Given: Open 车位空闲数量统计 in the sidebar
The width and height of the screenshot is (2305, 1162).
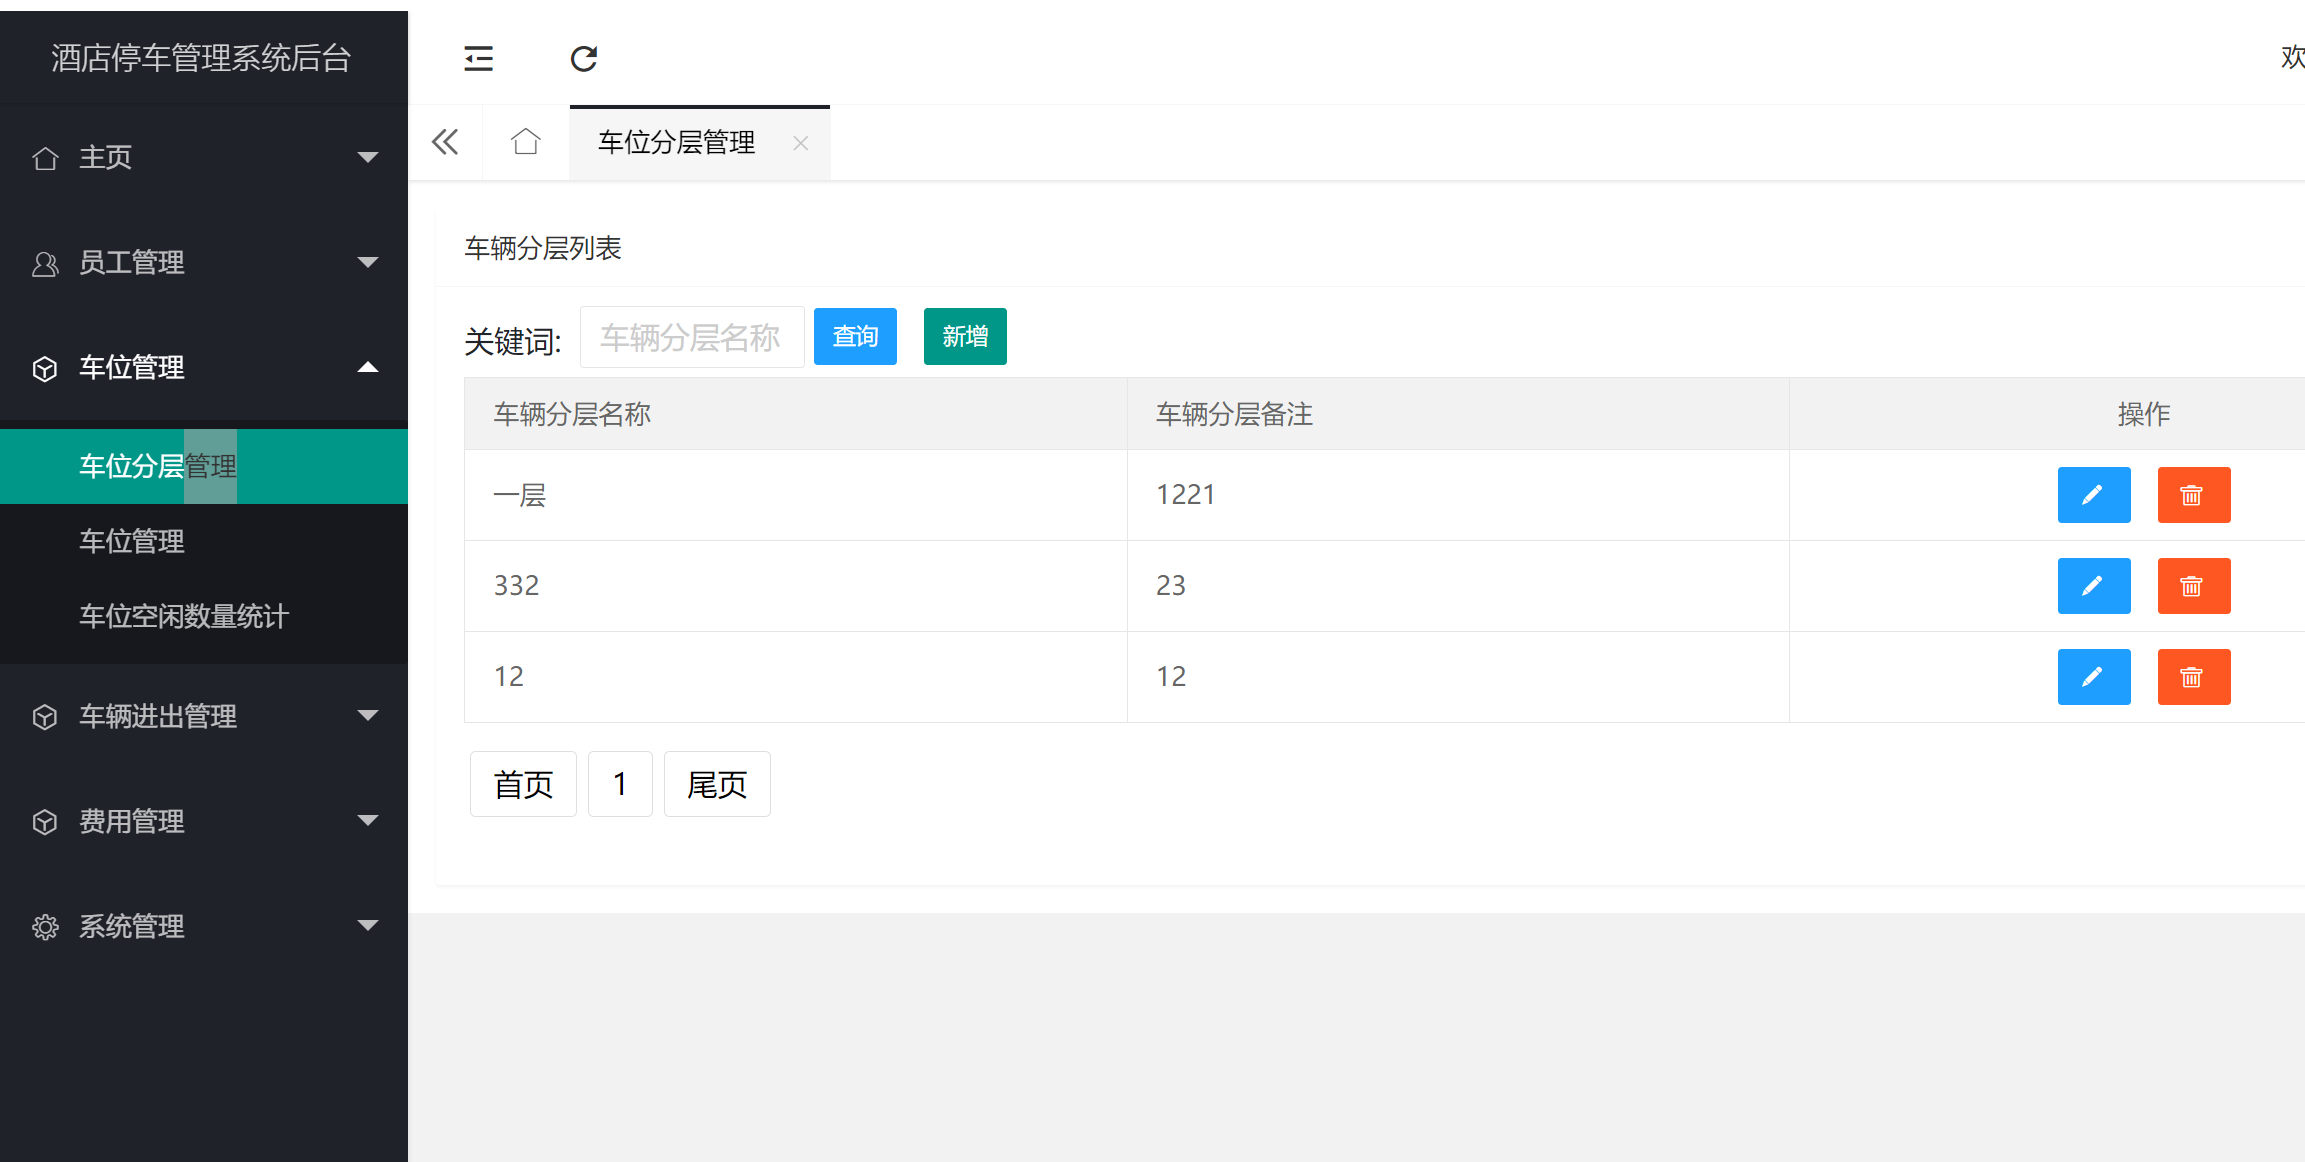Looking at the screenshot, I should coord(183,616).
